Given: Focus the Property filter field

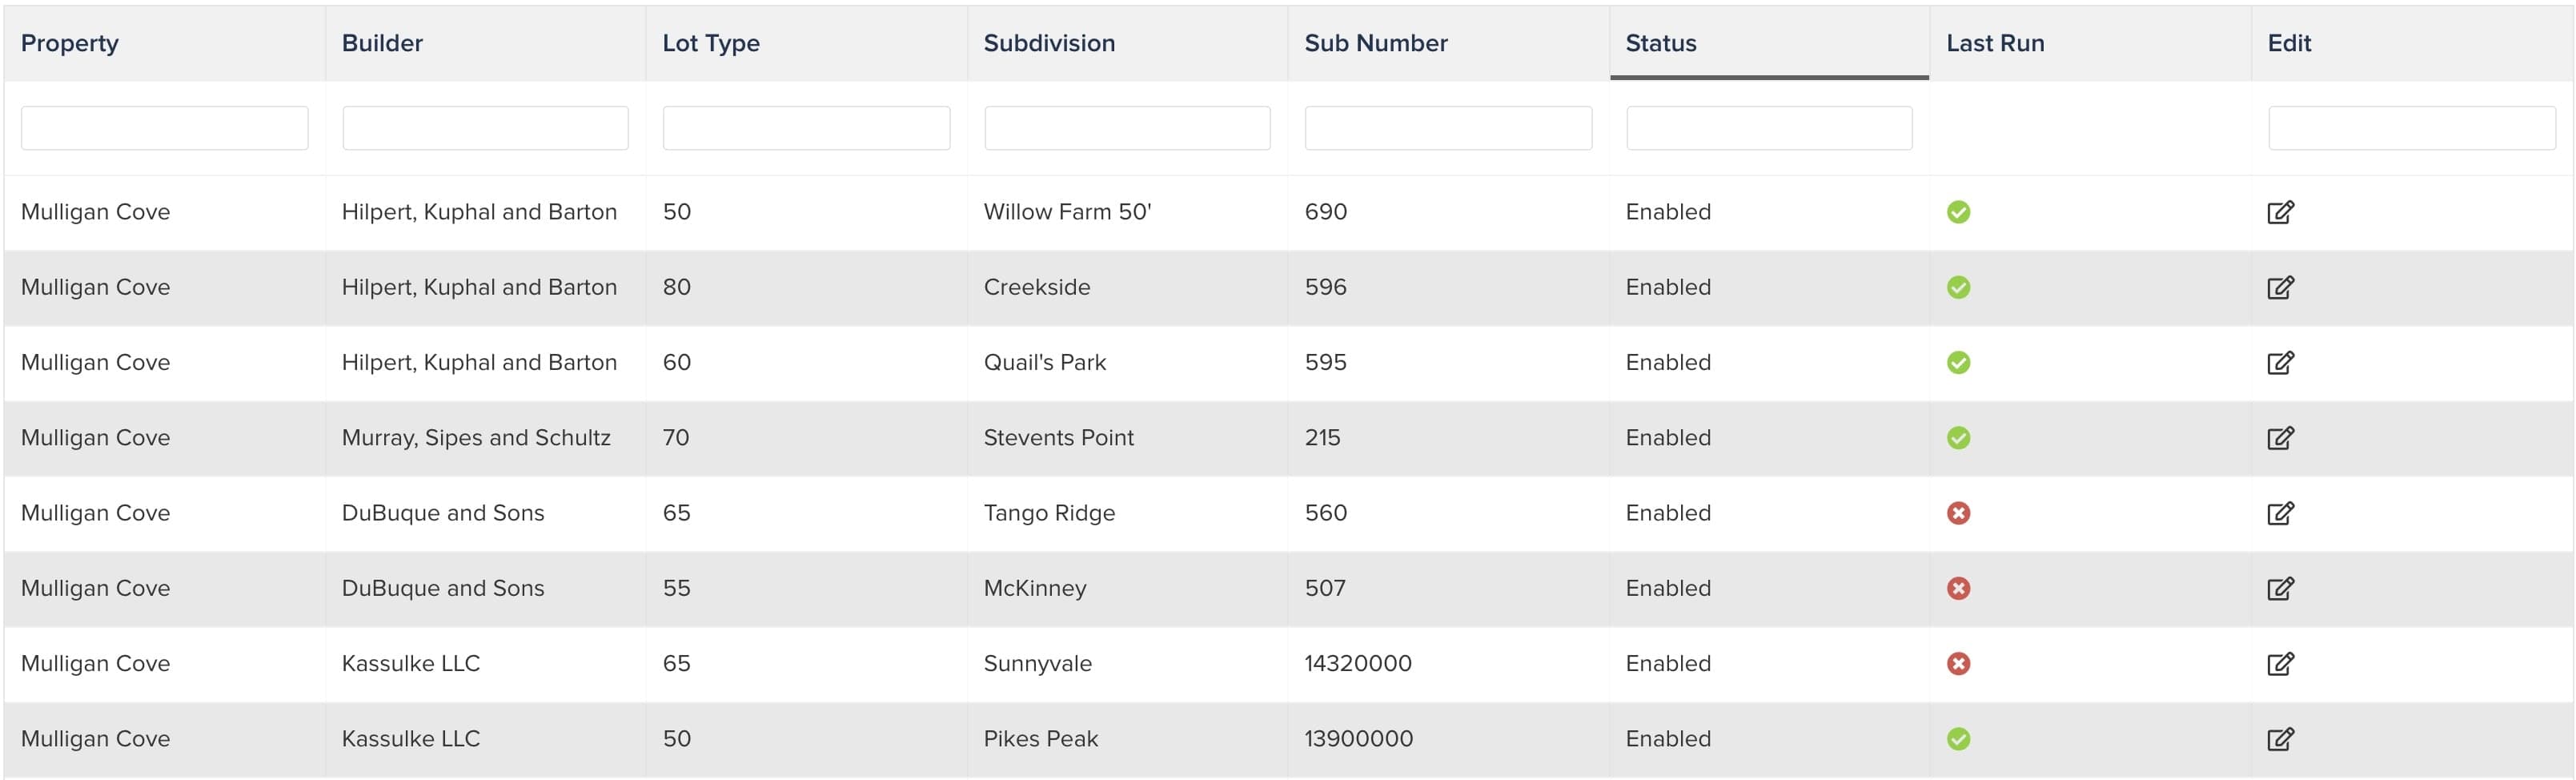Looking at the screenshot, I should coord(164,128).
